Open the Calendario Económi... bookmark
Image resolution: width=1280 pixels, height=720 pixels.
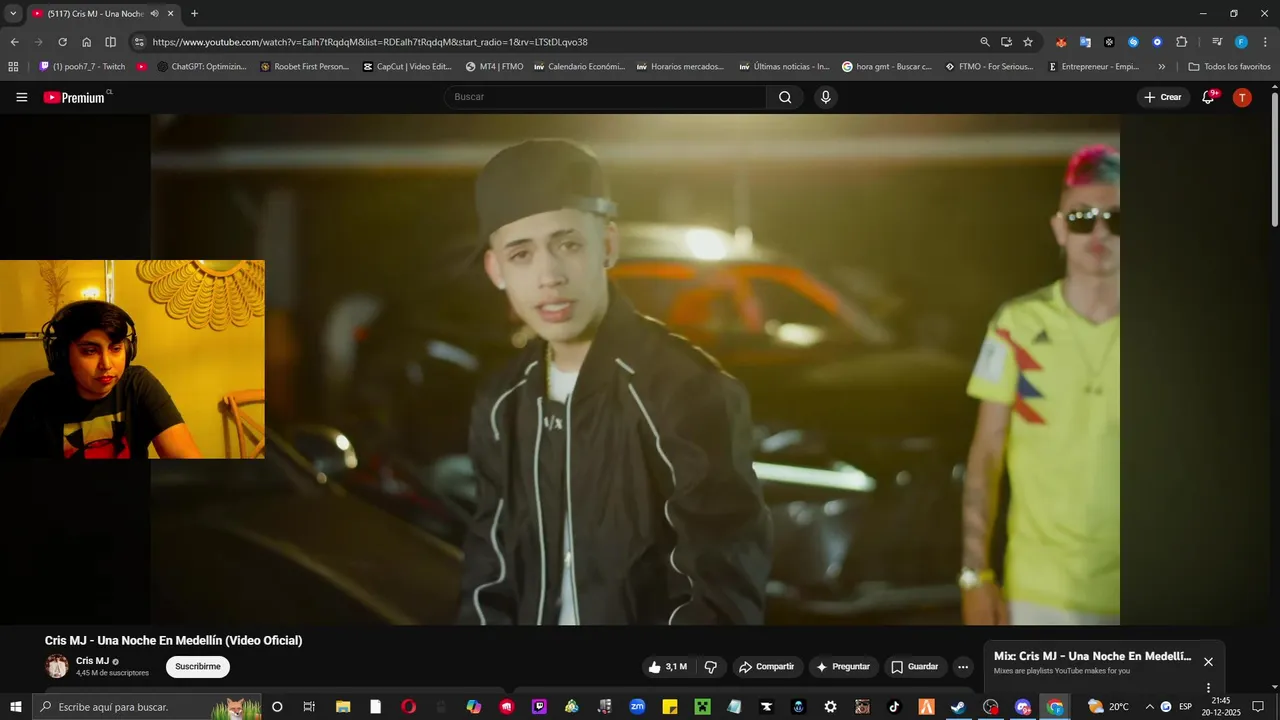coord(580,67)
